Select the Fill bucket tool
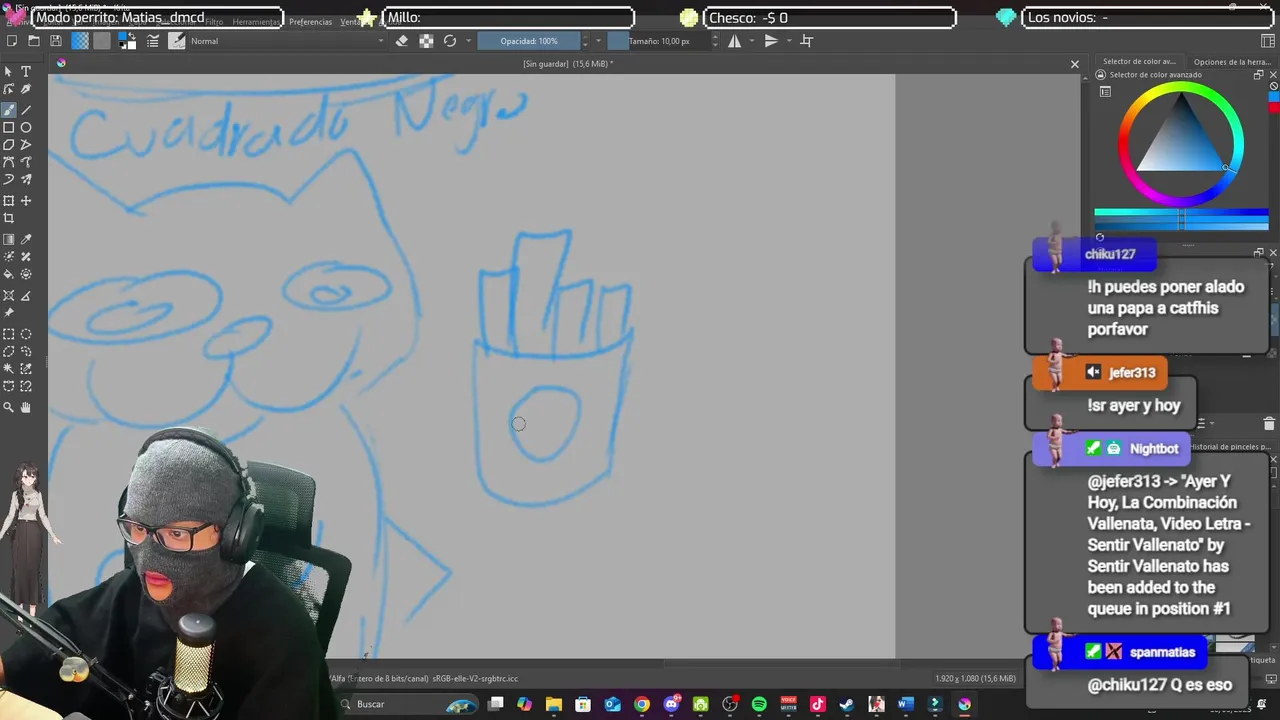The image size is (1280, 720). 9,274
